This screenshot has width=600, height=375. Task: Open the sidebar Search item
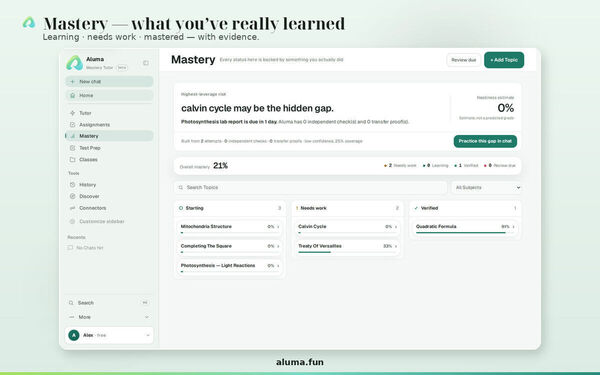click(109, 303)
